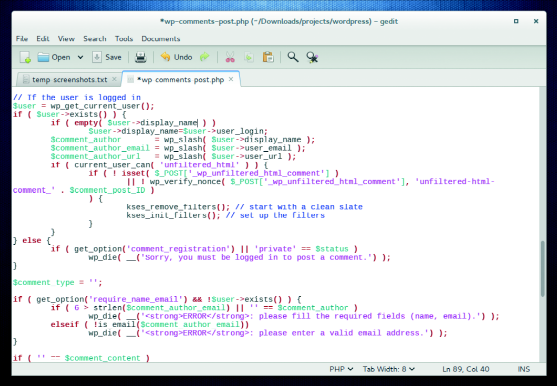The width and height of the screenshot is (557, 386).
Task: Close the gedit window
Action: [536, 21]
